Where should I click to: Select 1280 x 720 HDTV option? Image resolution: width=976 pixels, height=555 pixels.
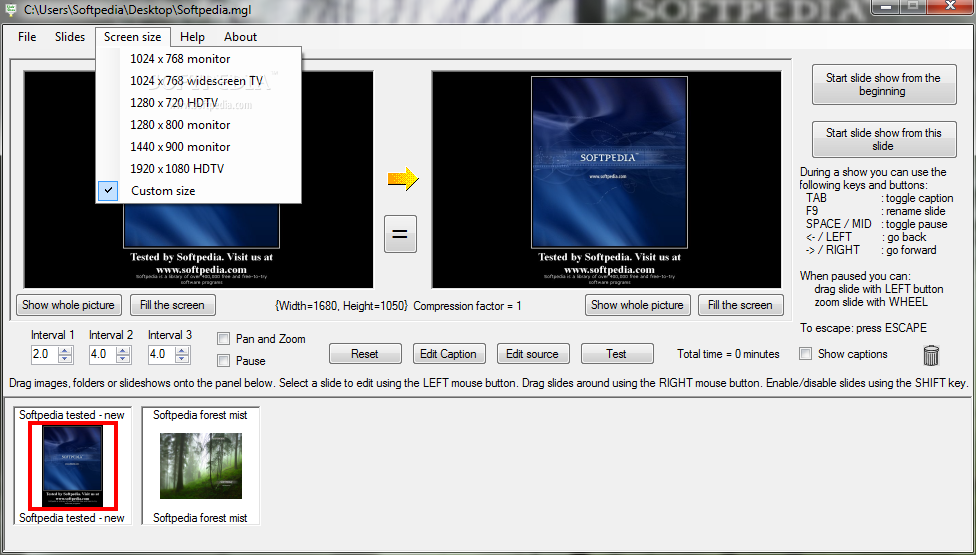point(199,103)
